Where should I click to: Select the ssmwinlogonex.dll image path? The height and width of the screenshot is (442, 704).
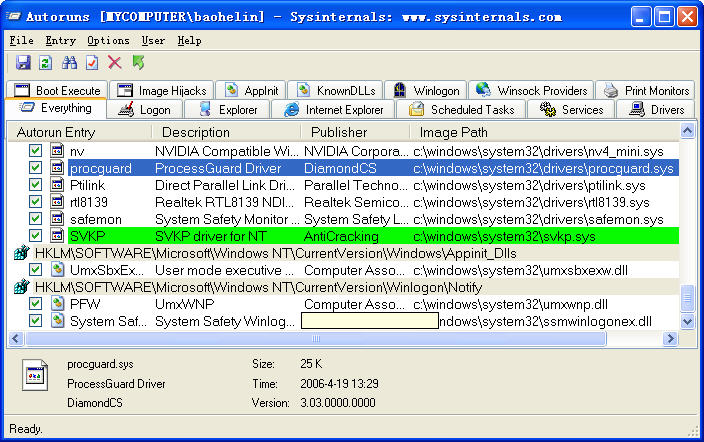coord(545,321)
